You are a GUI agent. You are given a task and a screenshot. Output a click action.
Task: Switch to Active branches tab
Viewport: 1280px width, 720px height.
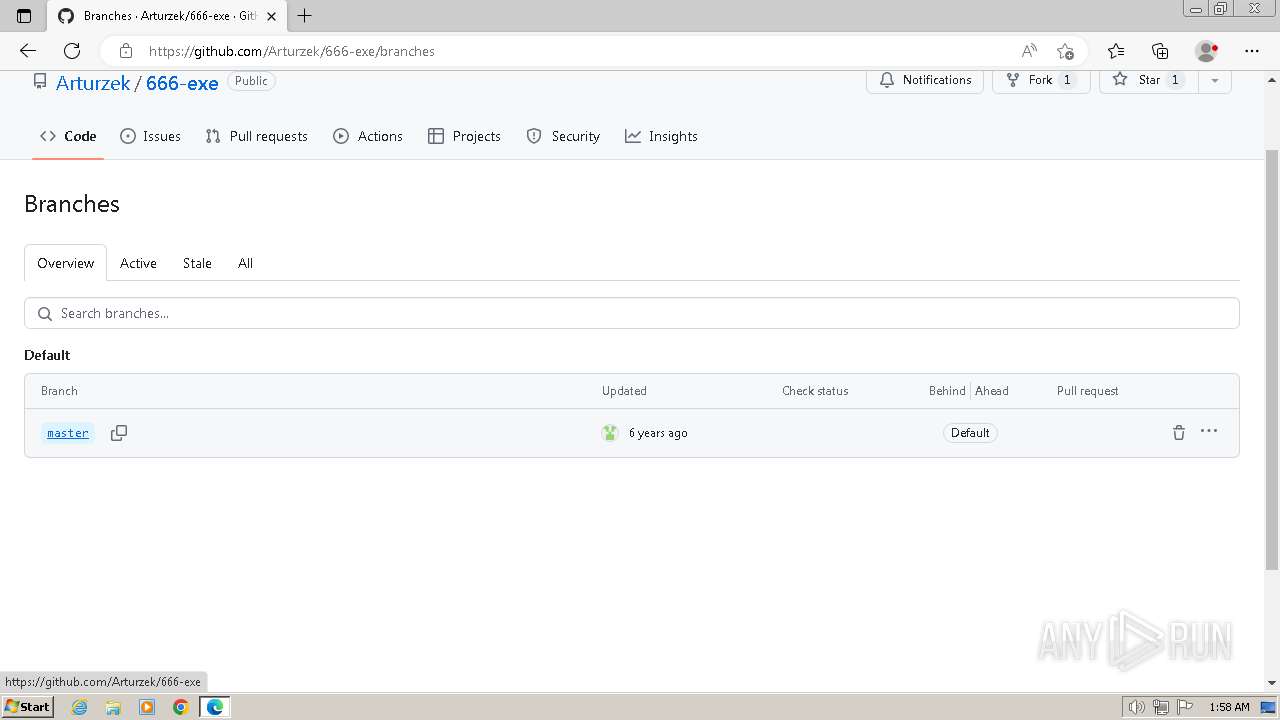tap(138, 263)
